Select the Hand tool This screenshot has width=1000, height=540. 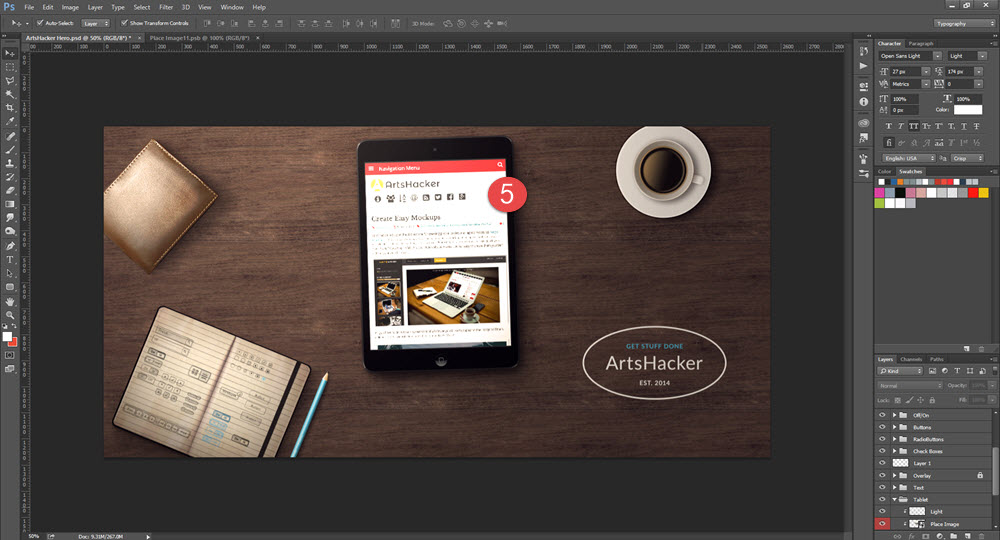coord(10,301)
